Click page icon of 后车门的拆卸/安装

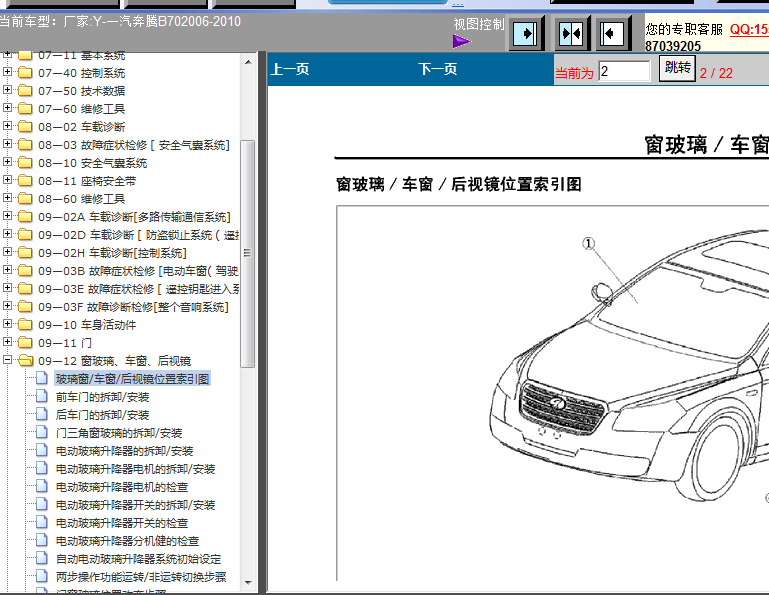(x=42, y=414)
